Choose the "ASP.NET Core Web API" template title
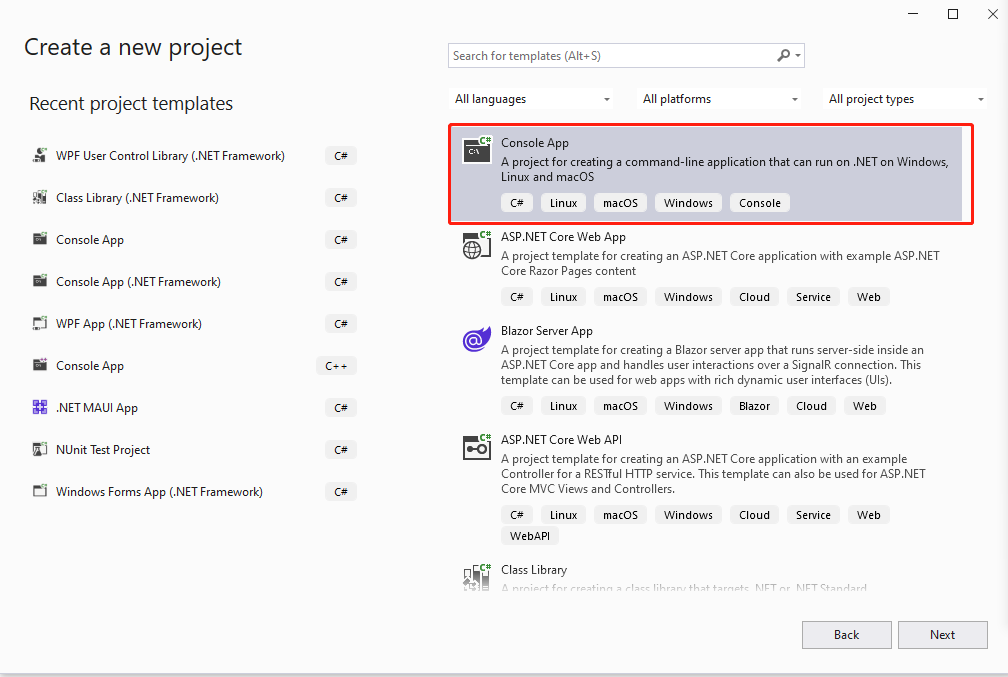This screenshot has height=677, width=1008. point(561,439)
